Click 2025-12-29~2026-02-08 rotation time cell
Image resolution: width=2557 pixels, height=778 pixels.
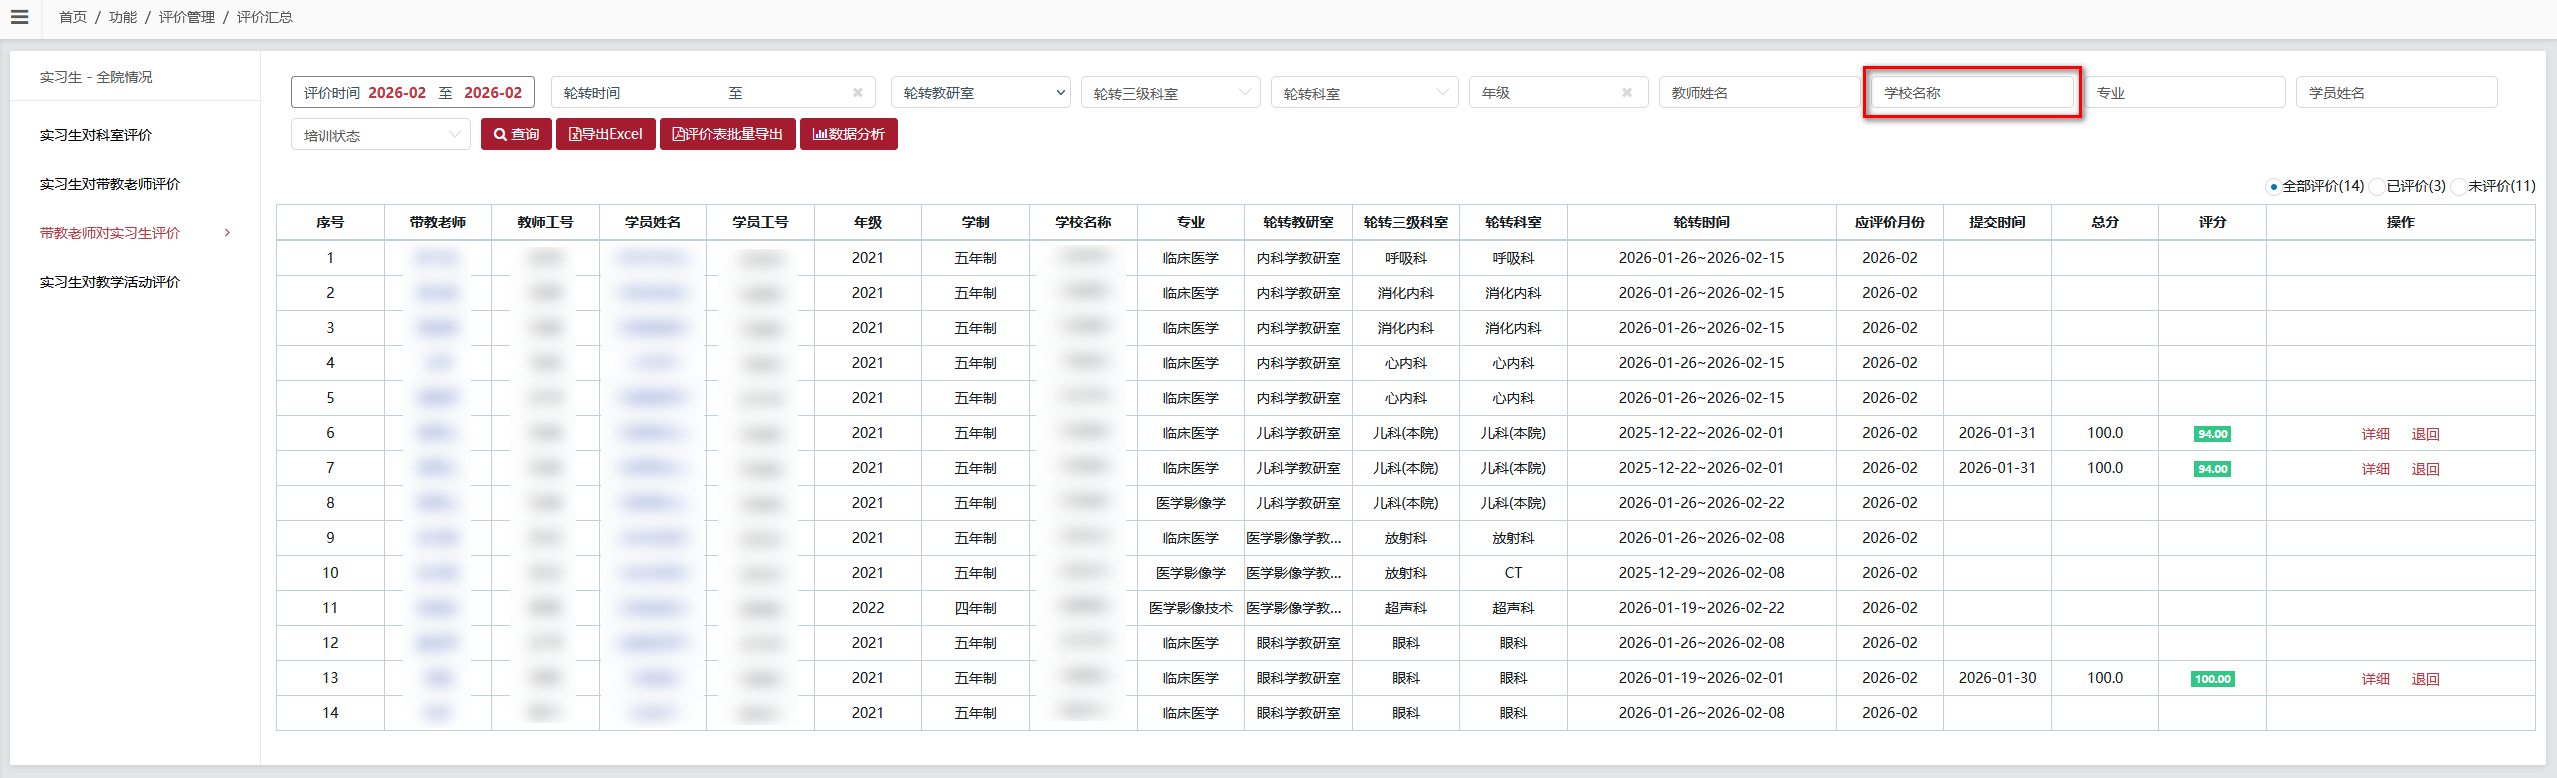pyautogui.click(x=1701, y=573)
